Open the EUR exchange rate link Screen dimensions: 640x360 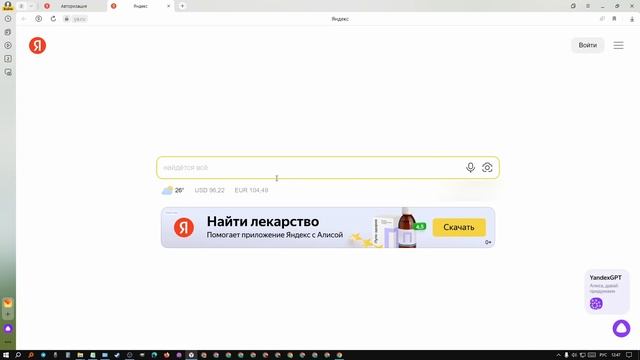[x=251, y=190]
